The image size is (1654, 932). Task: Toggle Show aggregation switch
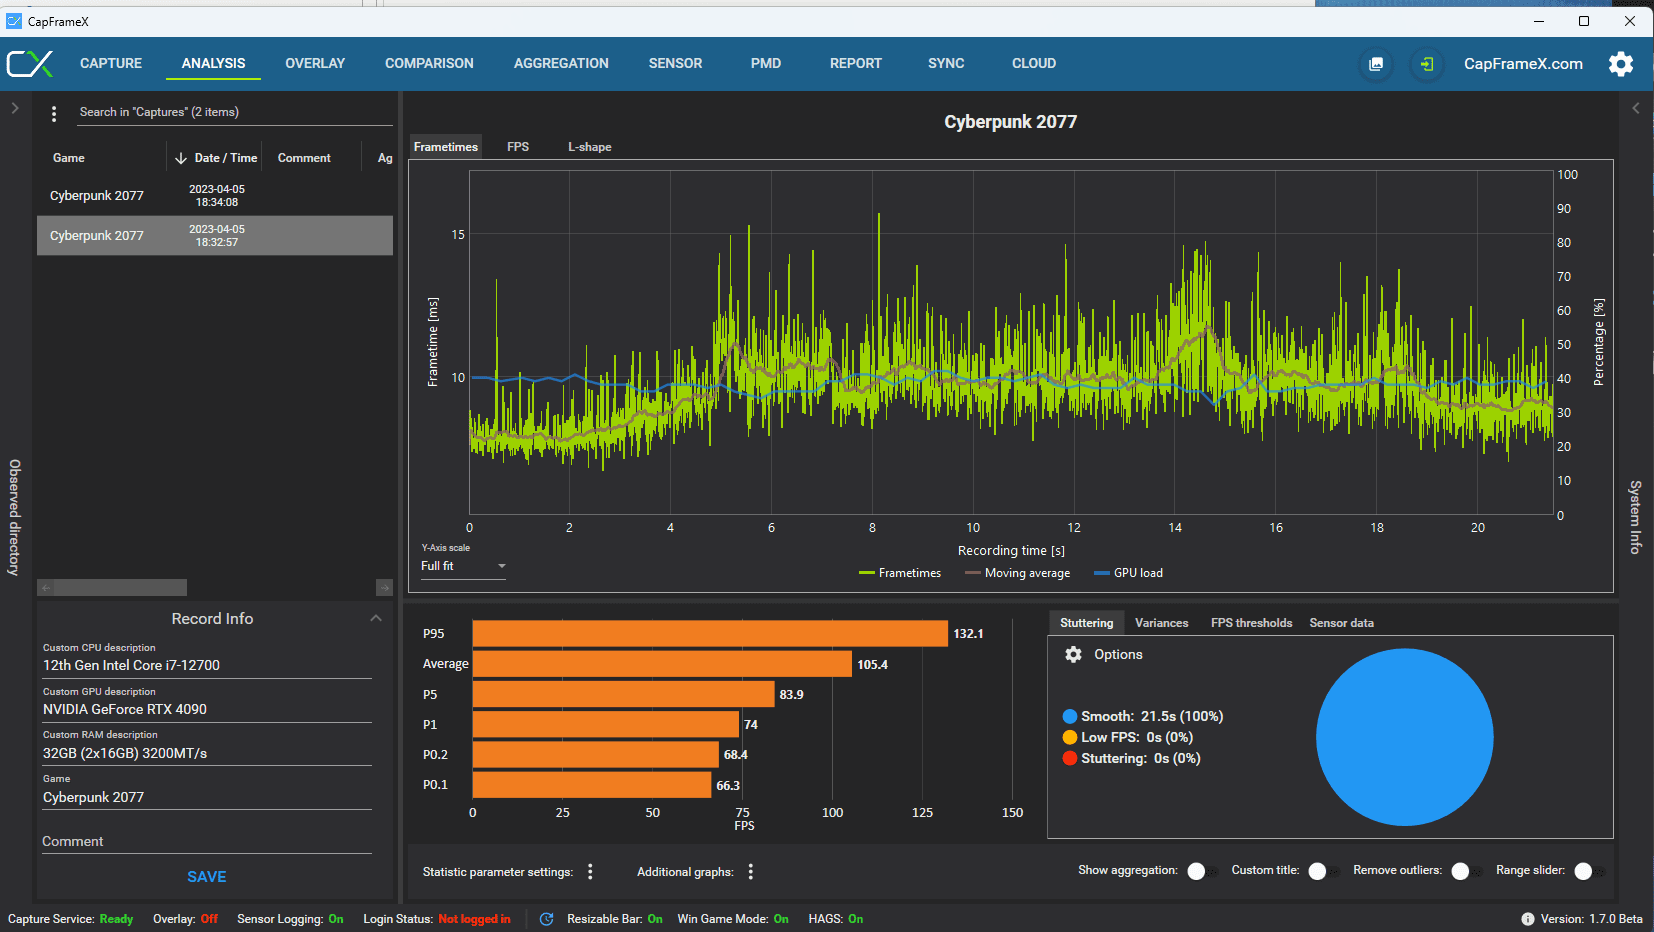pyautogui.click(x=1202, y=871)
